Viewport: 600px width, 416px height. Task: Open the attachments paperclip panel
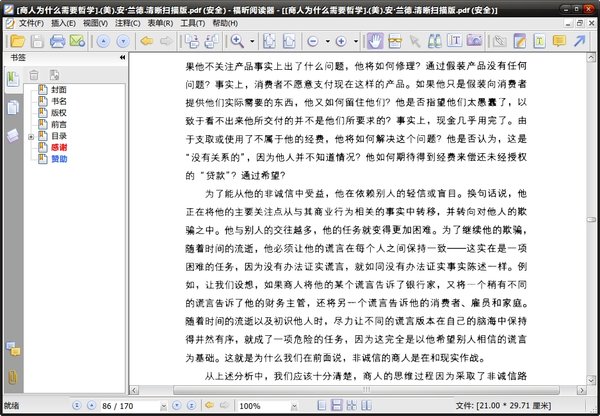pos(12,377)
